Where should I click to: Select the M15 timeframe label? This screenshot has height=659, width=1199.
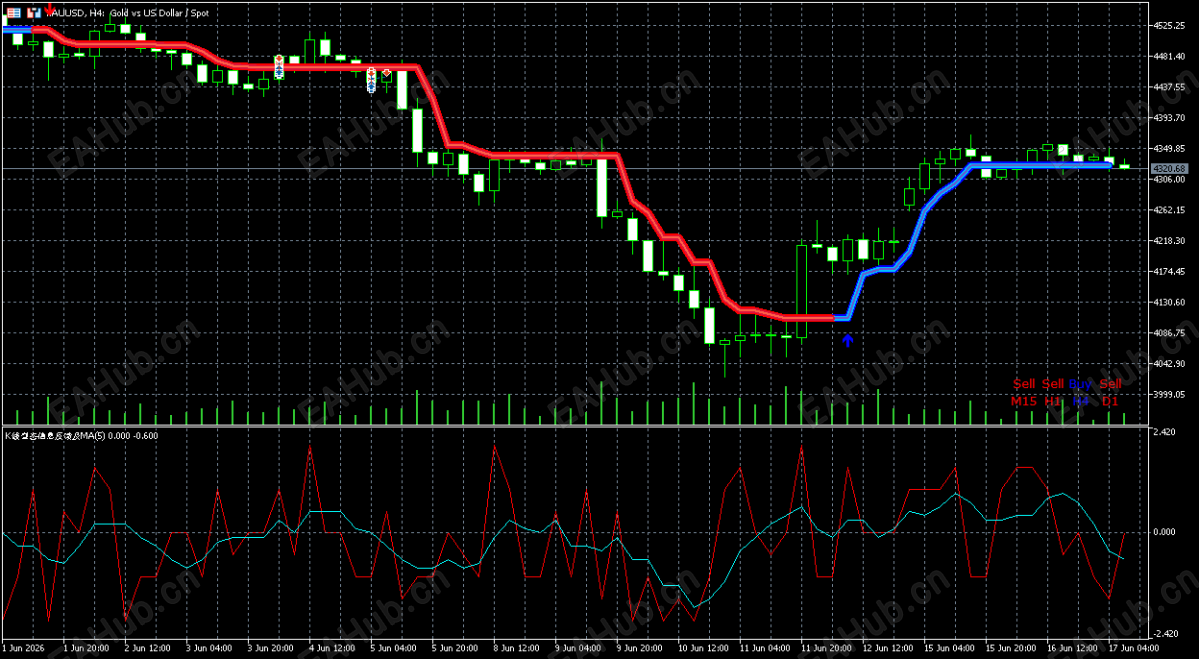[x=1023, y=401]
